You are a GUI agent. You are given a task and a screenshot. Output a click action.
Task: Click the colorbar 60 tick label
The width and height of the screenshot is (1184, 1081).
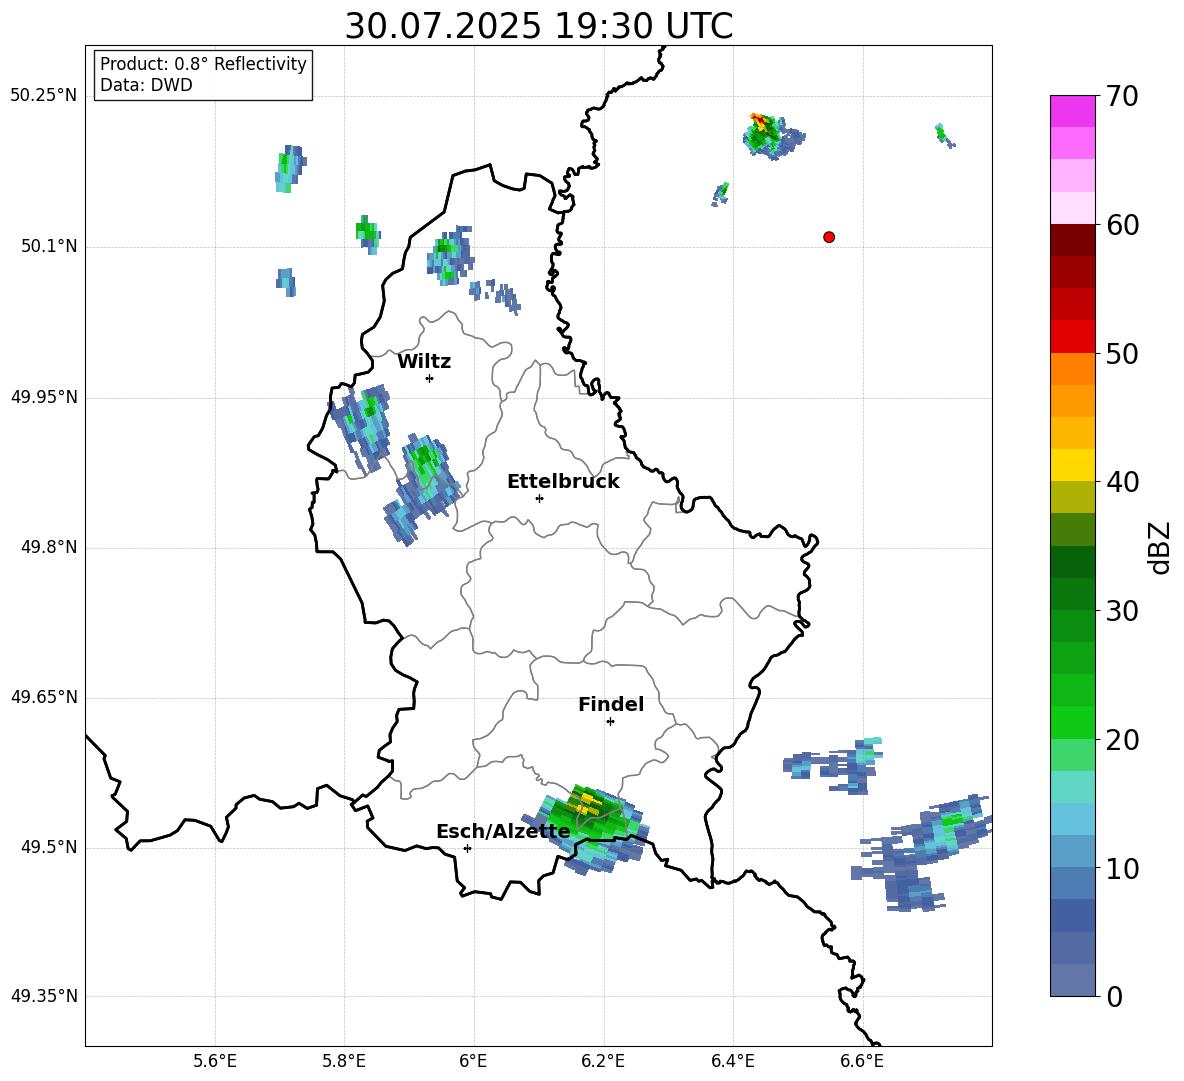tap(1122, 225)
